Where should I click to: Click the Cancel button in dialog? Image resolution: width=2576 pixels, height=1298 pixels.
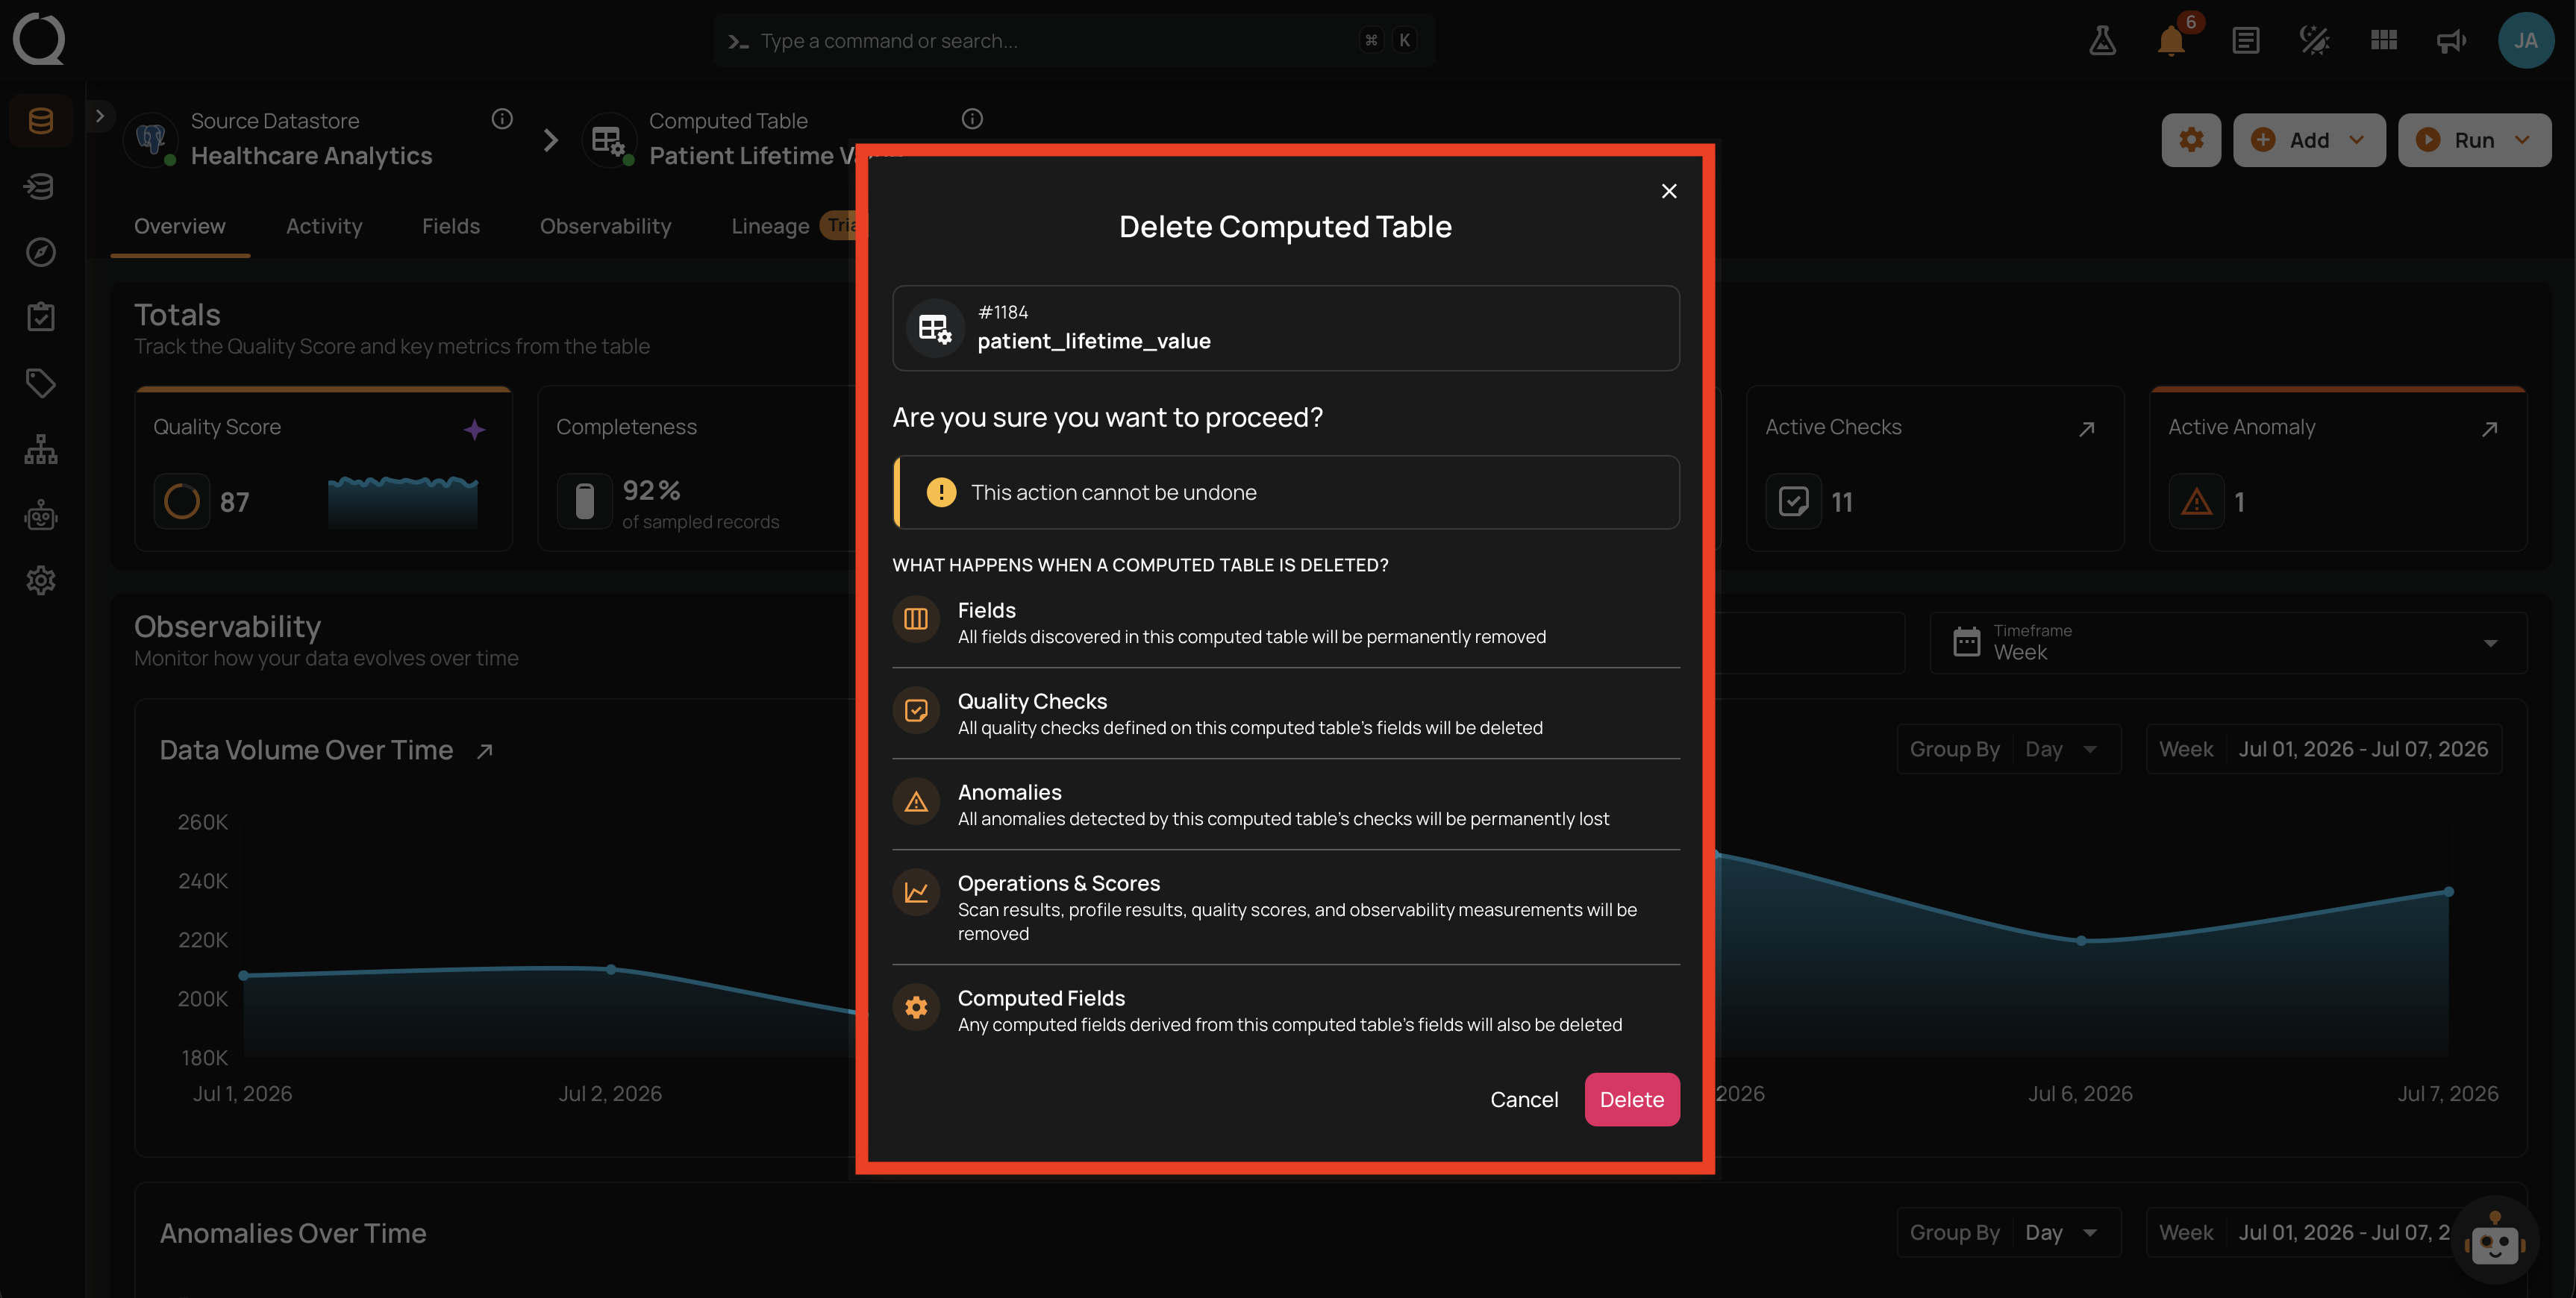[x=1524, y=1100]
